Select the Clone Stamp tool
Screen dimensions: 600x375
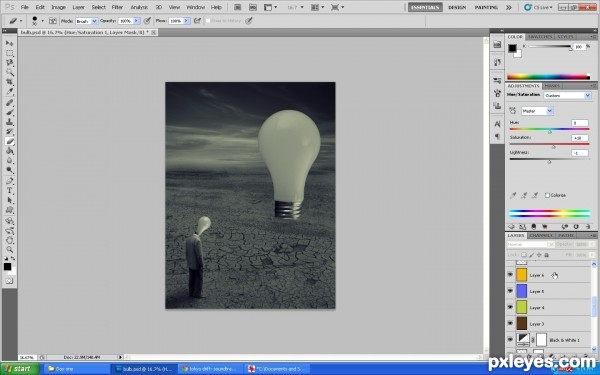(x=10, y=122)
